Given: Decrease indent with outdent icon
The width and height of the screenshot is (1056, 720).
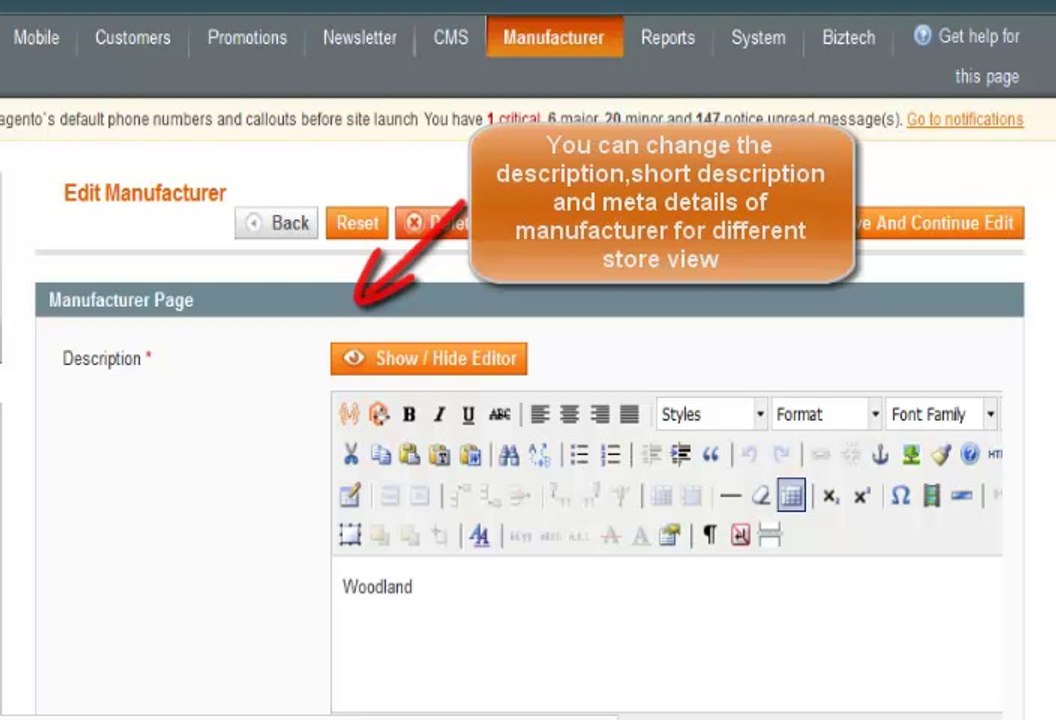Looking at the screenshot, I should 651,455.
